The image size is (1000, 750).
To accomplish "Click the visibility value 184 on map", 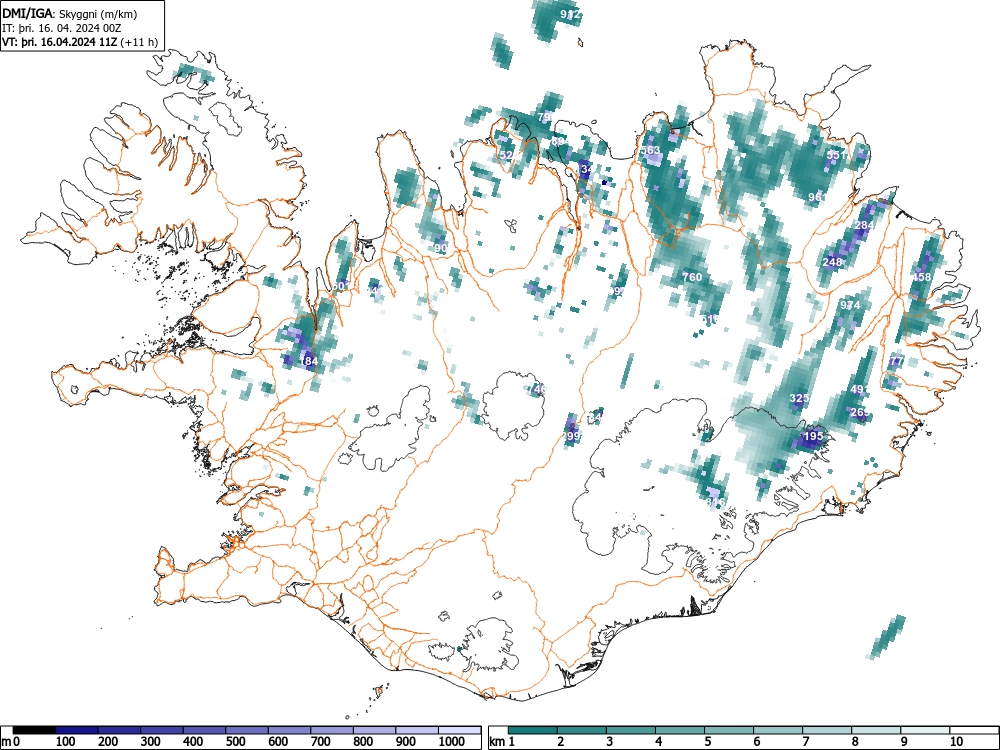I will (309, 361).
